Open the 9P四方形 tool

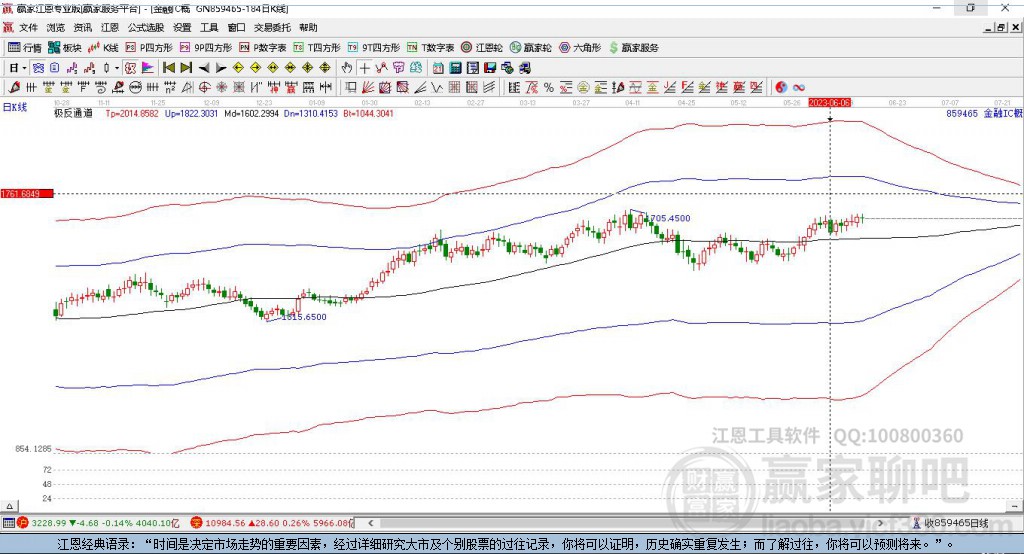206,48
